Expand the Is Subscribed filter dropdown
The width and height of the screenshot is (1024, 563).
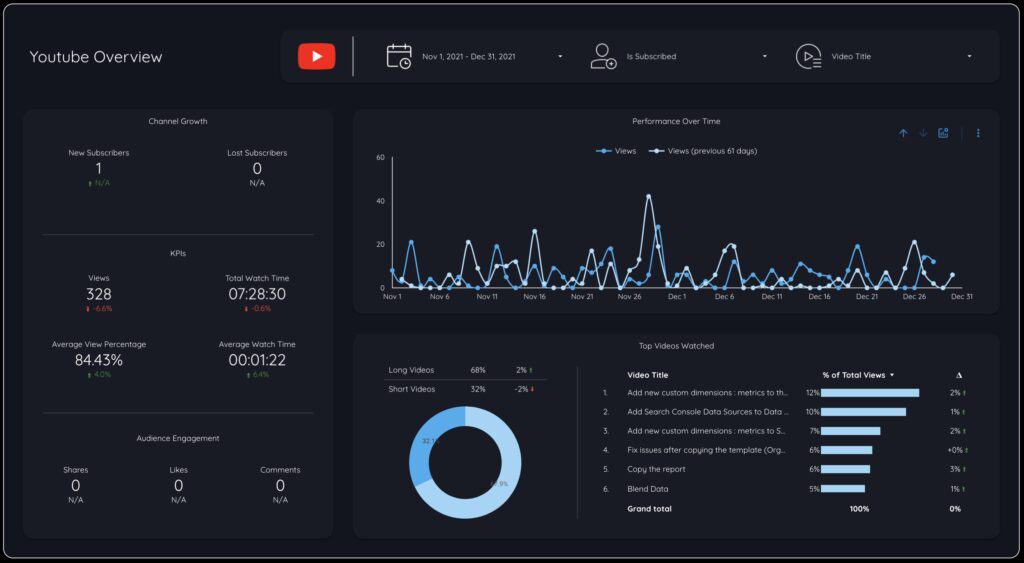click(765, 56)
